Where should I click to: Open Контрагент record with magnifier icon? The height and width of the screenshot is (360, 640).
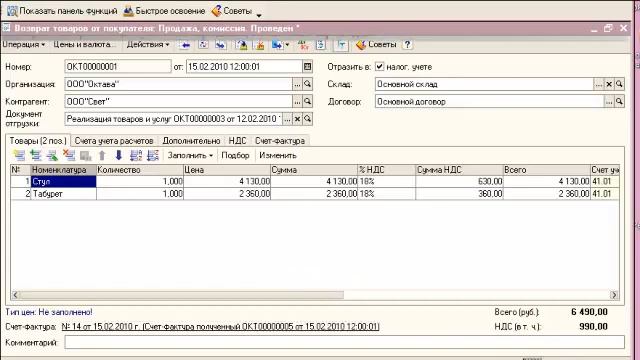[x=307, y=101]
